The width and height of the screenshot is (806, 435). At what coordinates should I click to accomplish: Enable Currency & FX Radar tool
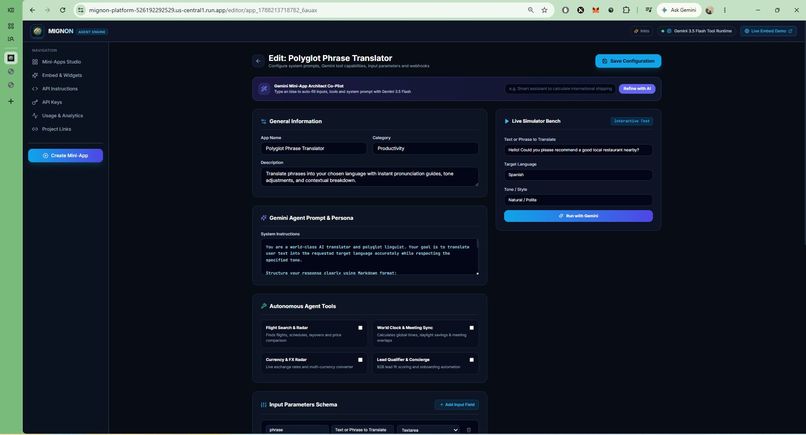pyautogui.click(x=360, y=359)
